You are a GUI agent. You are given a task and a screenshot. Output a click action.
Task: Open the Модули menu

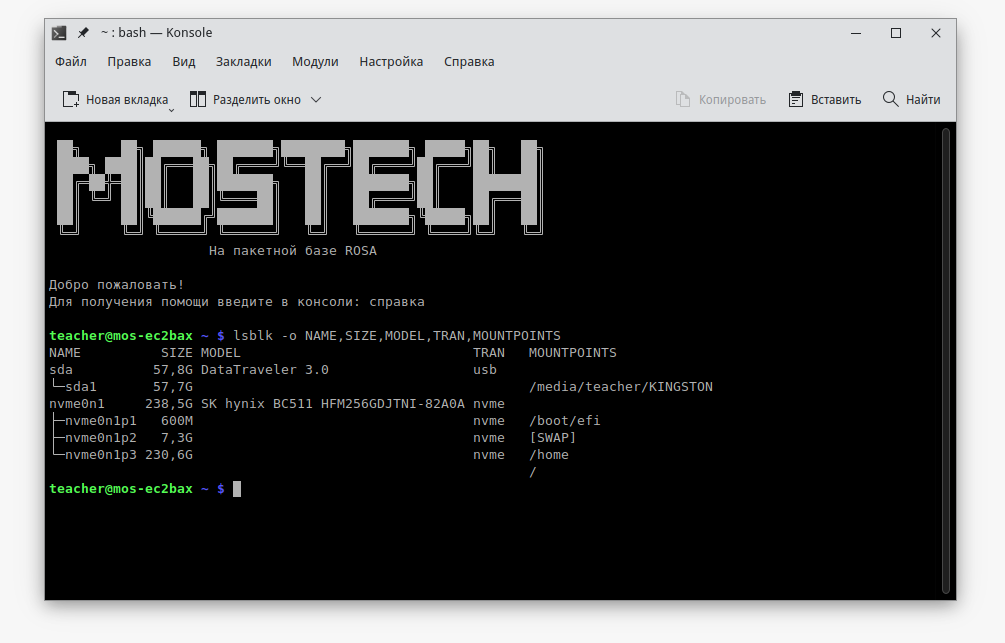(315, 62)
